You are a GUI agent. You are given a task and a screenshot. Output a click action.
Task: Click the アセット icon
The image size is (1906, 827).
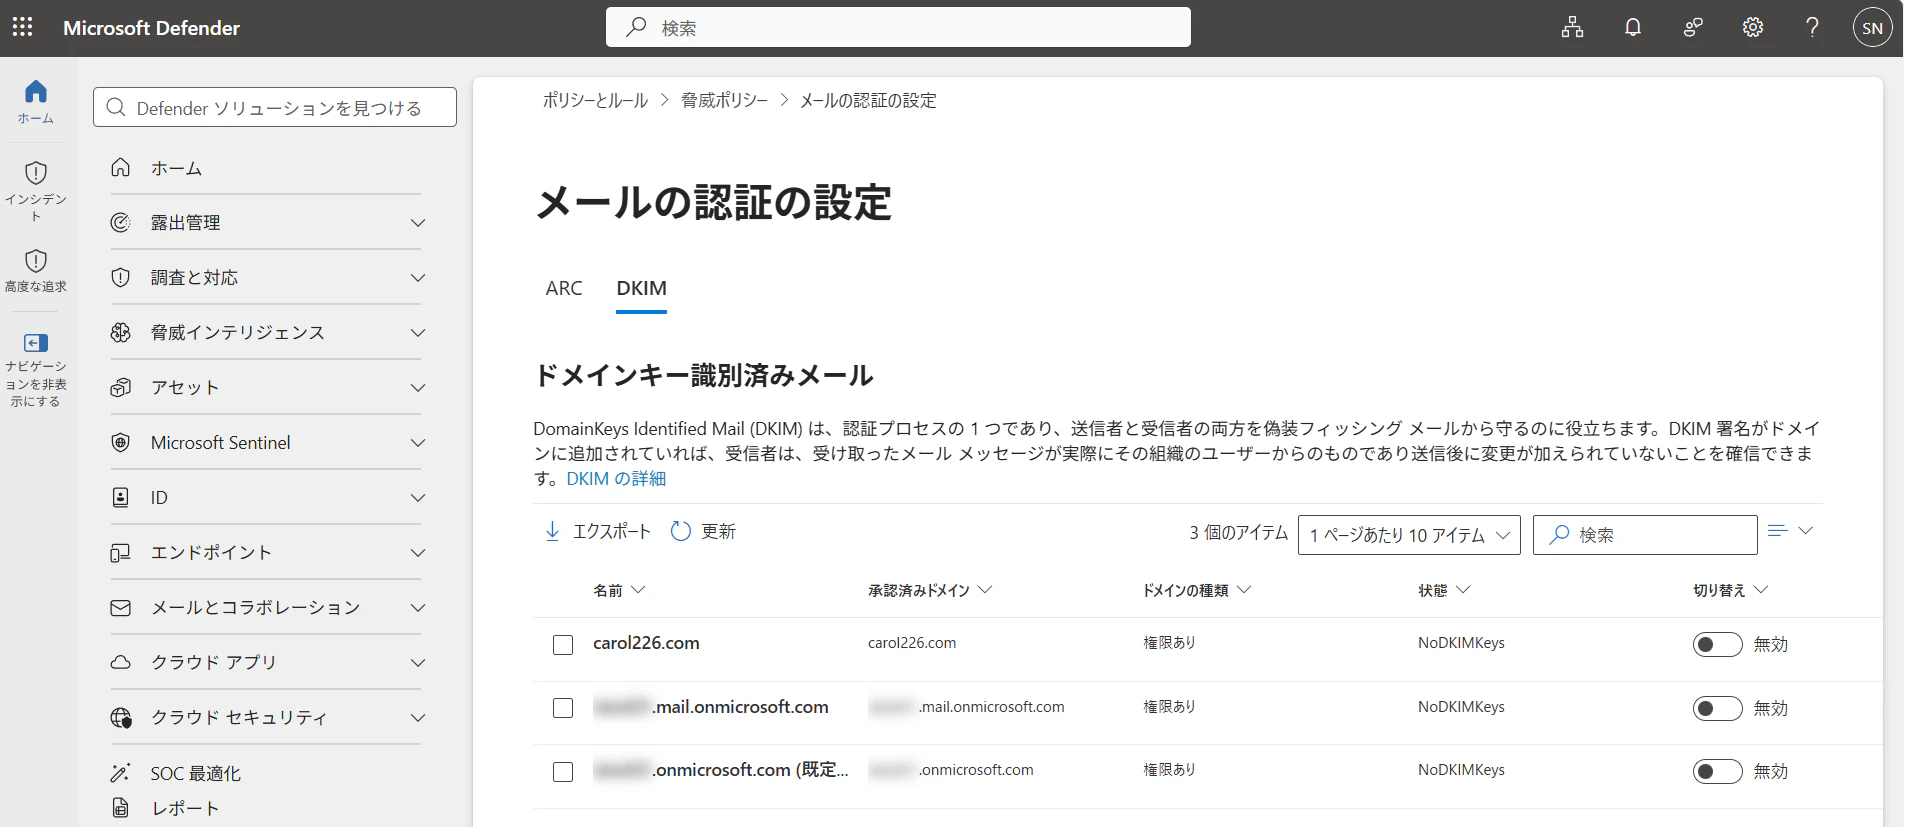[121, 388]
